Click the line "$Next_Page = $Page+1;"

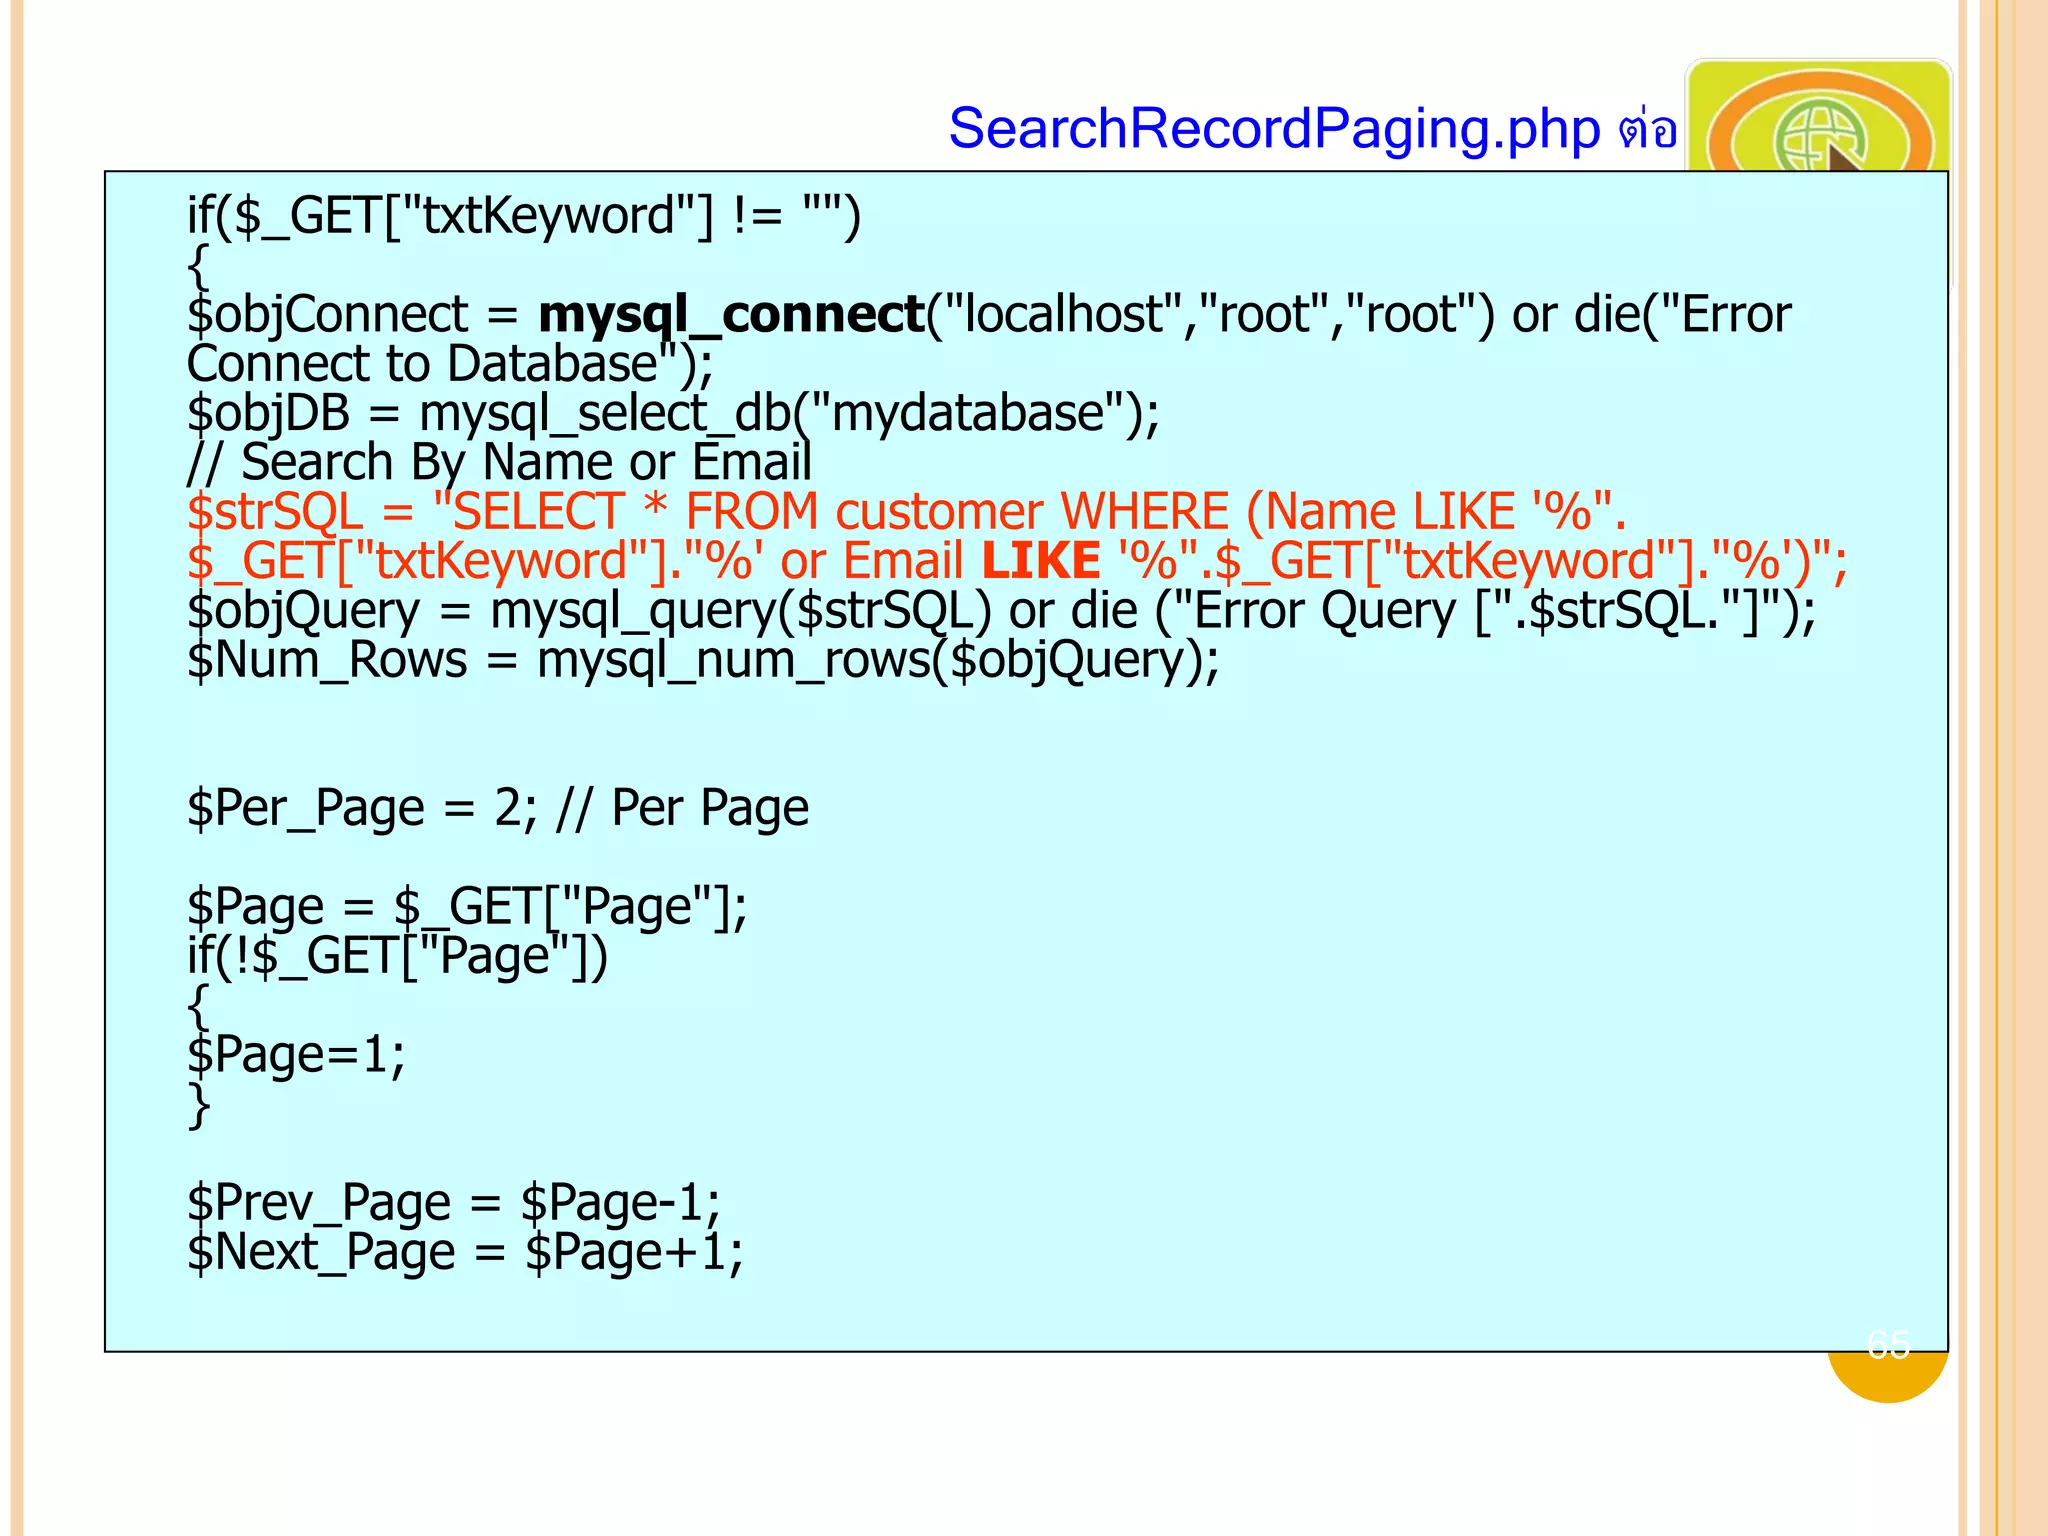[x=465, y=1252]
